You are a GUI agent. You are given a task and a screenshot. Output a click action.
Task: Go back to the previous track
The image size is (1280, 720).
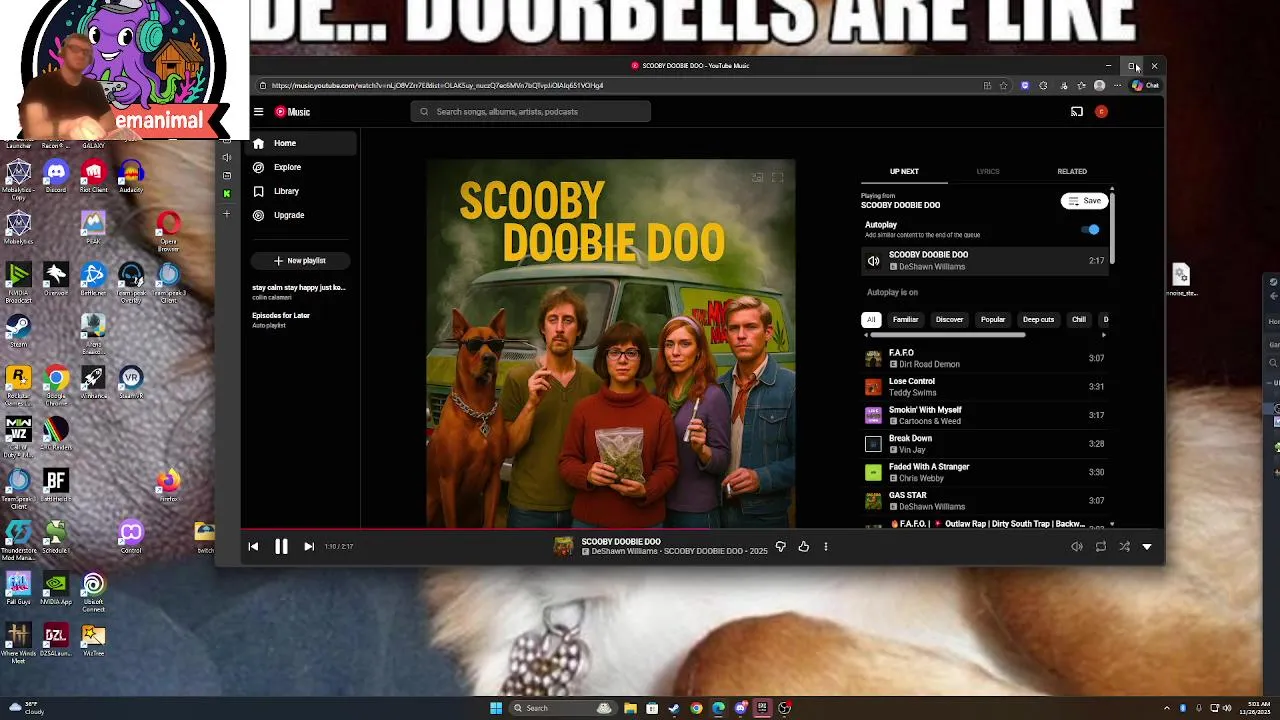(253, 547)
